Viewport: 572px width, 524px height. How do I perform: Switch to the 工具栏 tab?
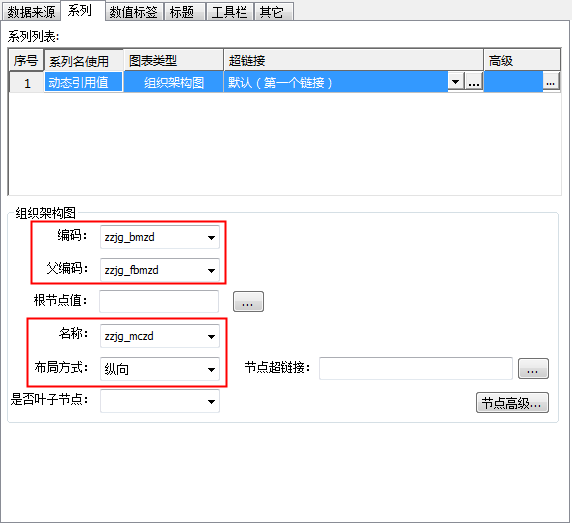tap(230, 12)
